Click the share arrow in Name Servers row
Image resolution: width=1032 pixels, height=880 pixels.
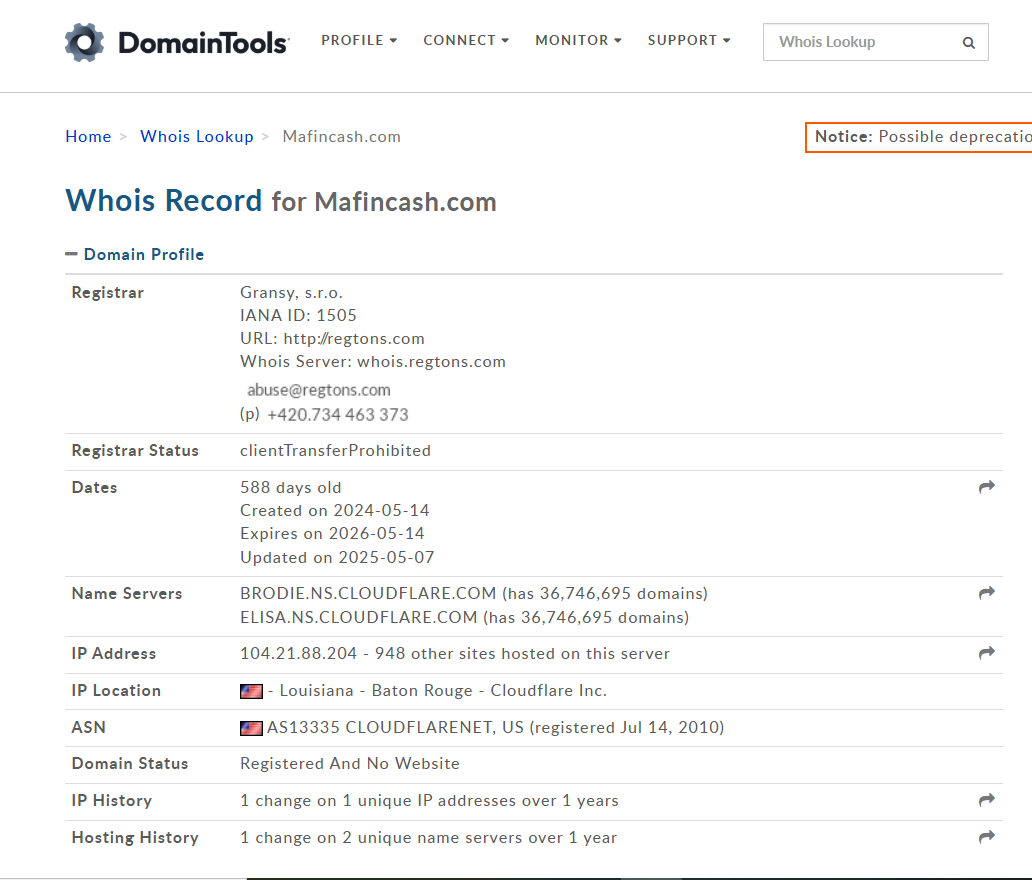(987, 593)
